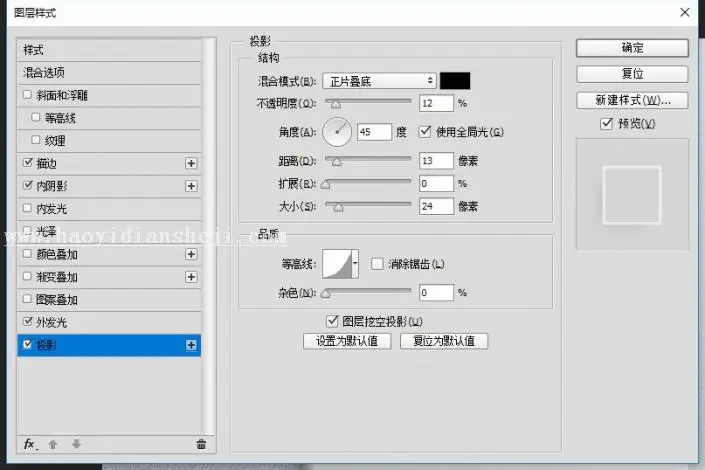The width and height of the screenshot is (705, 470).
Task: Open the black shadow color swatch
Action: pos(455,81)
